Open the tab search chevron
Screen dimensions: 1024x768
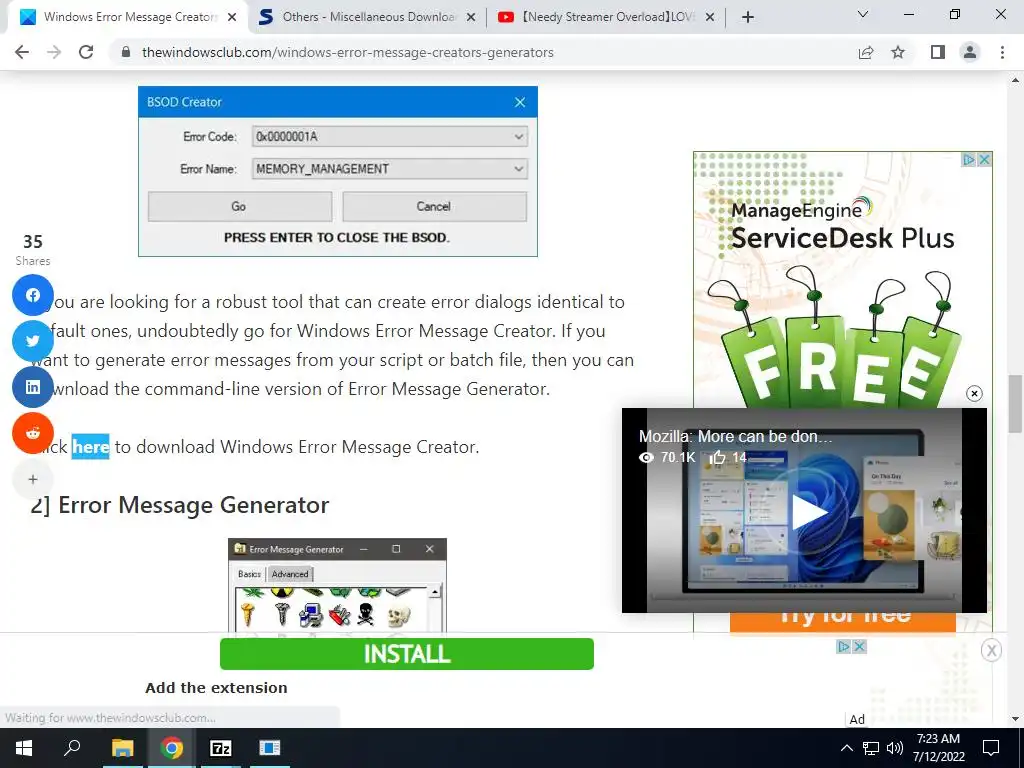(863, 14)
